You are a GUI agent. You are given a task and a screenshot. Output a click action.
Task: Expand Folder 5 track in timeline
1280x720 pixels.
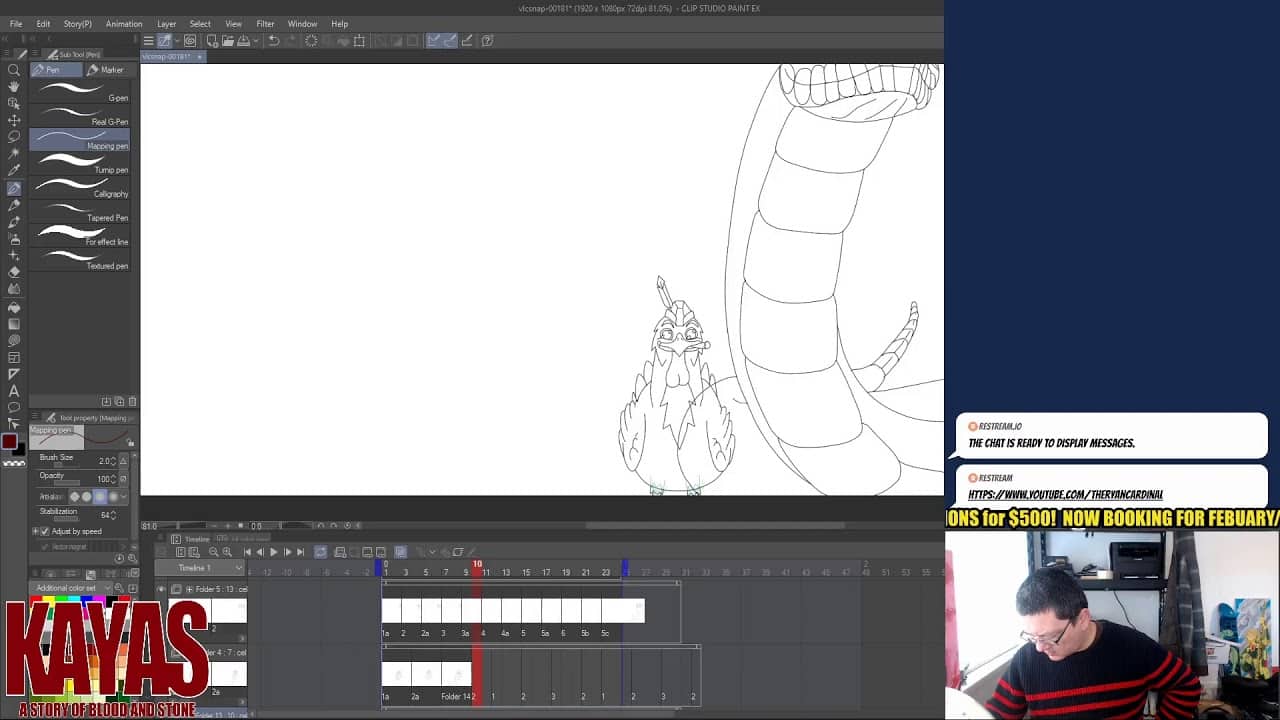click(x=189, y=590)
